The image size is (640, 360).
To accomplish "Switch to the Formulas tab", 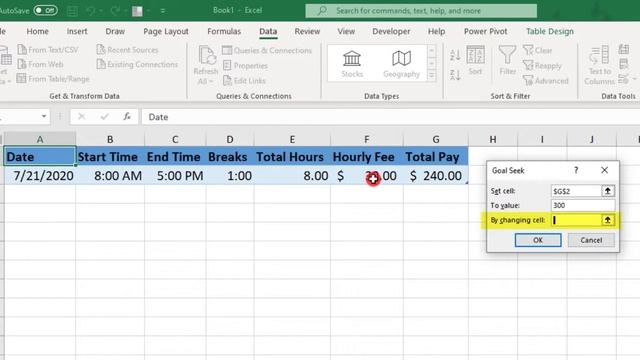I will click(224, 31).
